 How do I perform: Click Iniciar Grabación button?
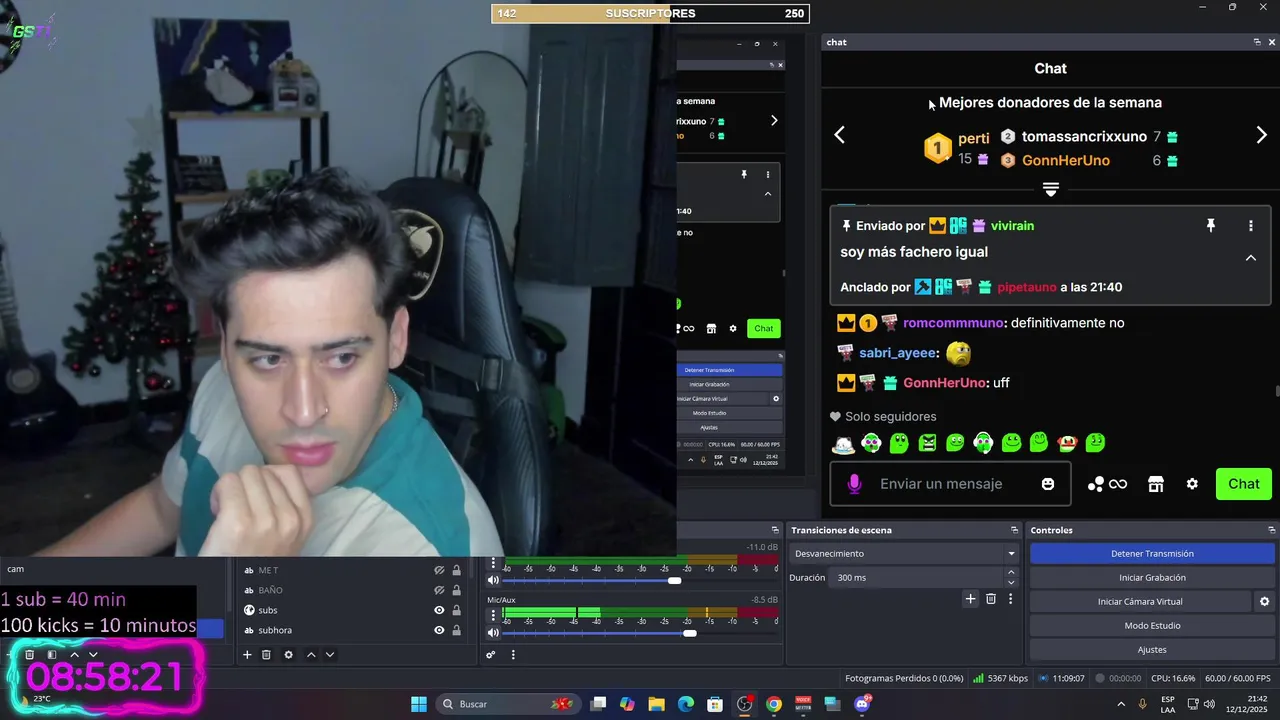[x=1152, y=577]
